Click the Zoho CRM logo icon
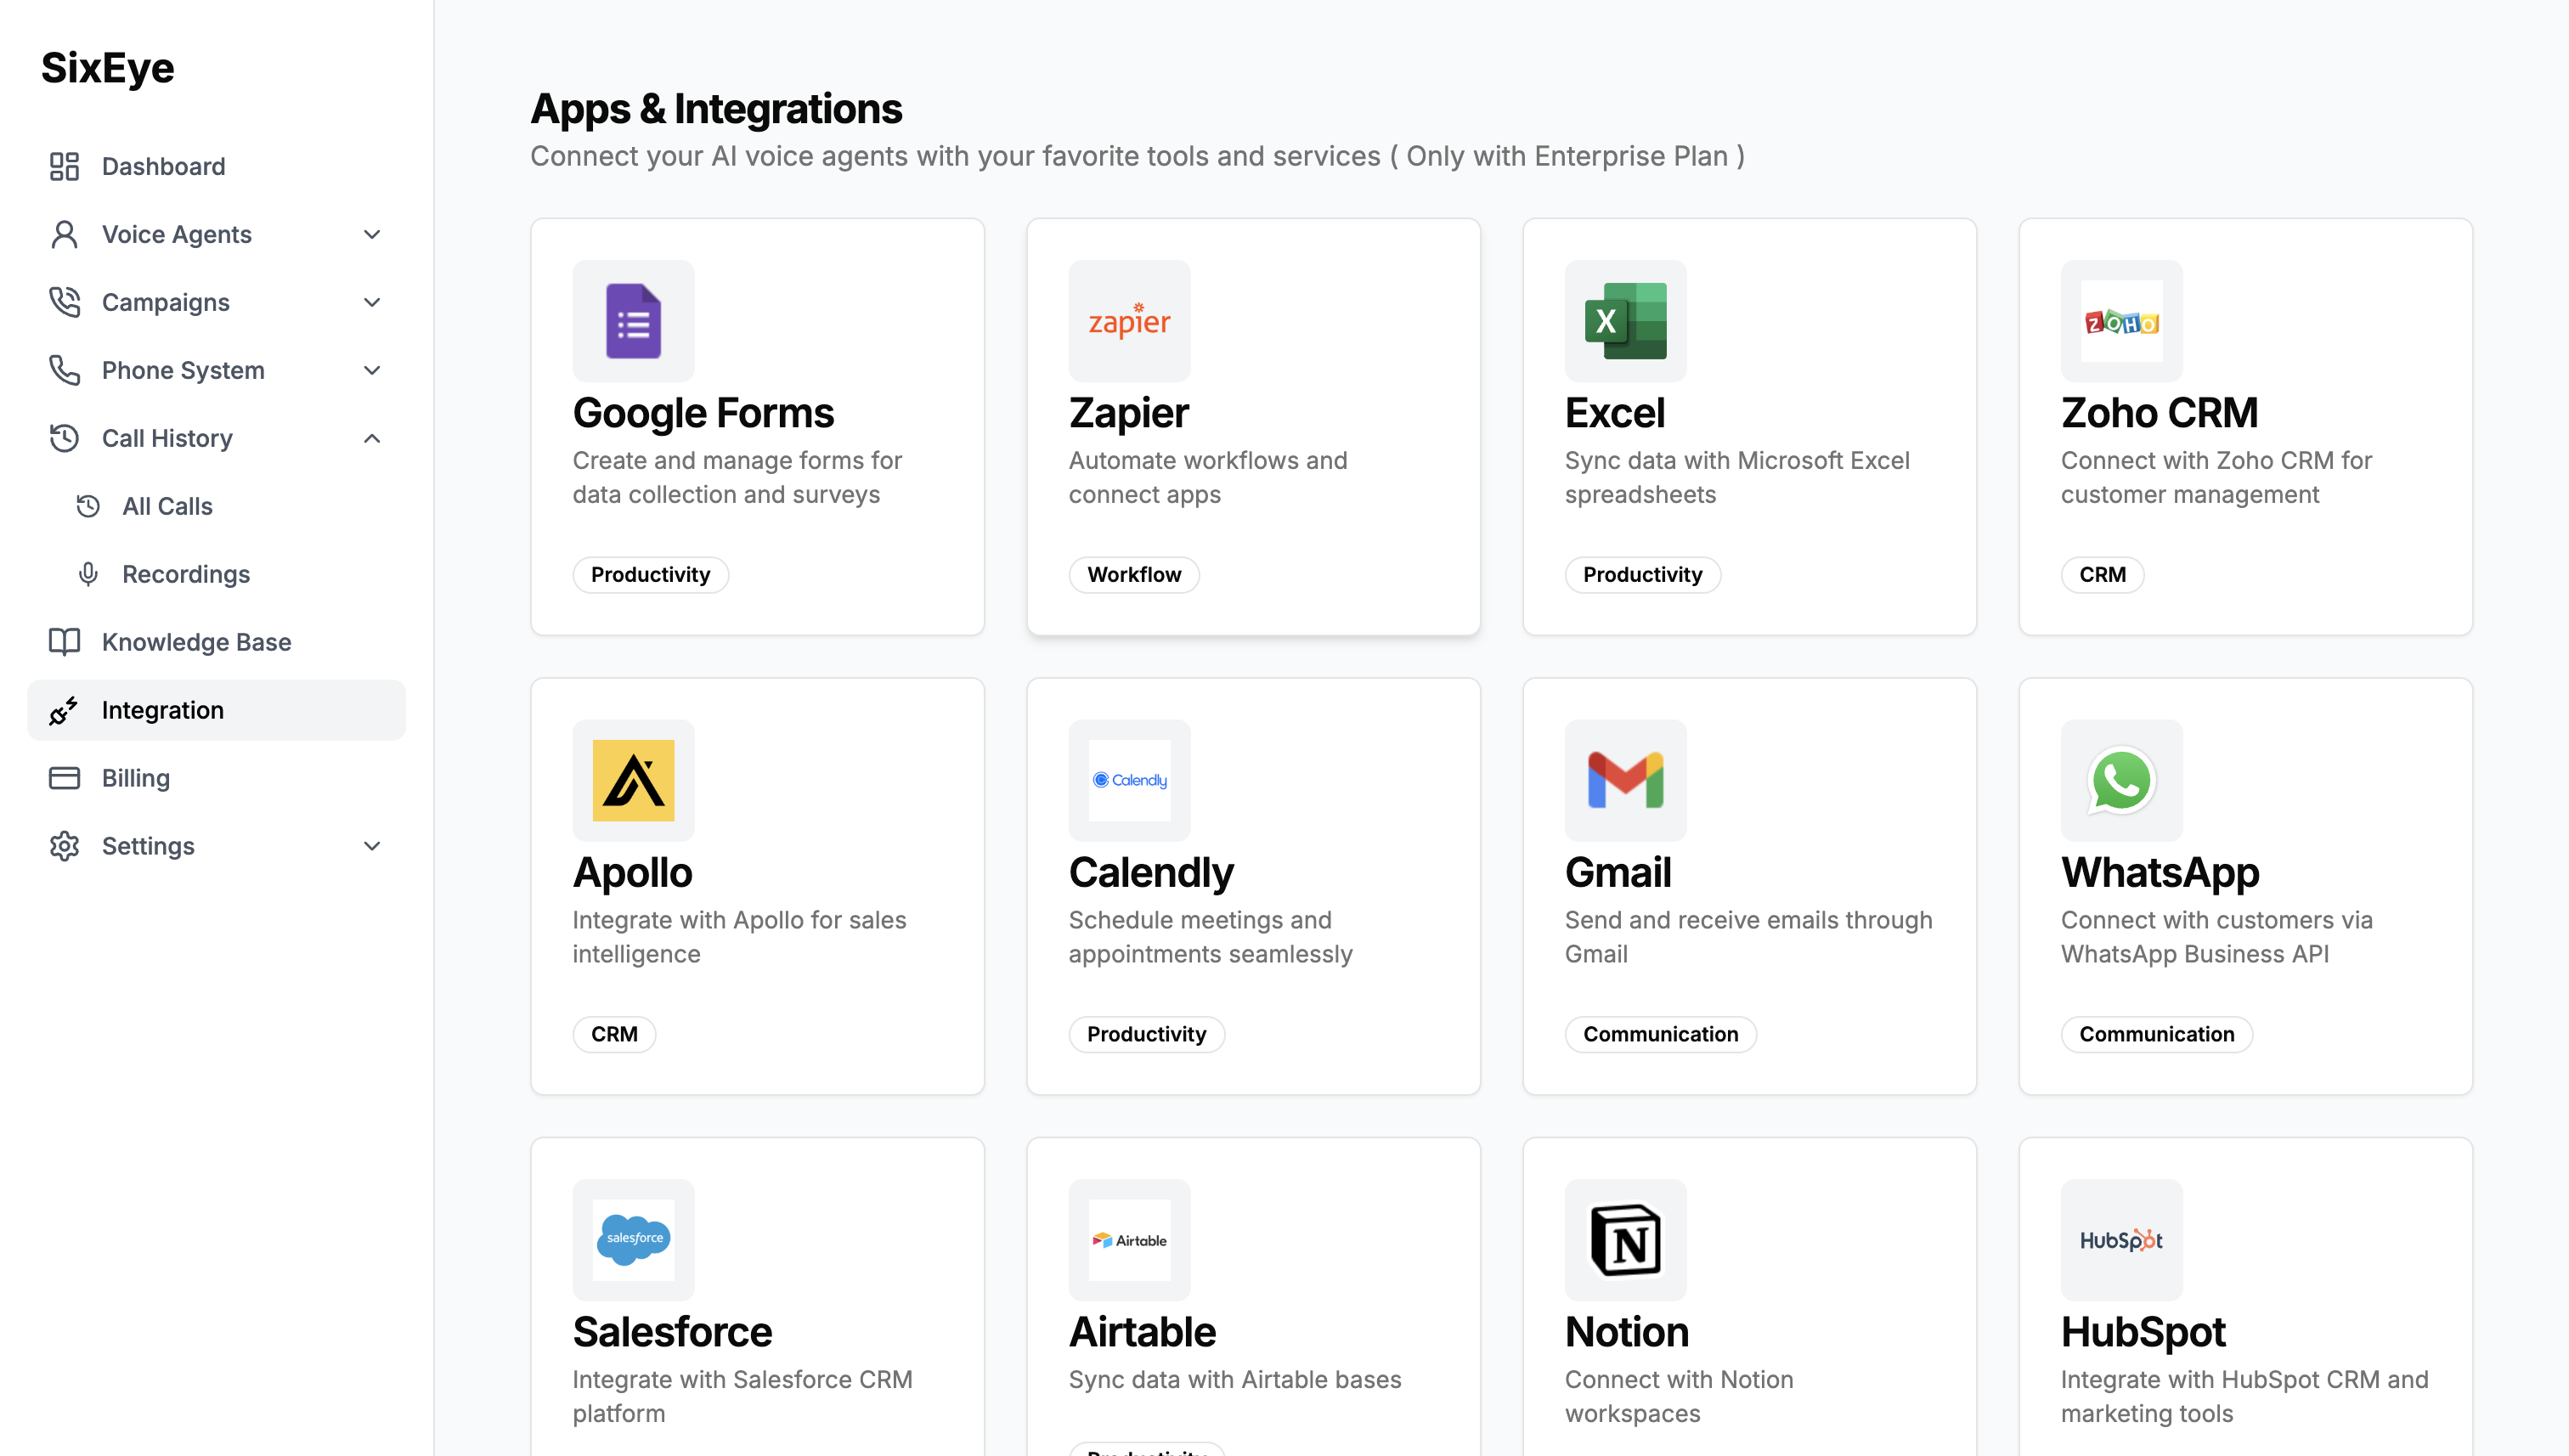This screenshot has width=2569, height=1456. click(x=2121, y=321)
